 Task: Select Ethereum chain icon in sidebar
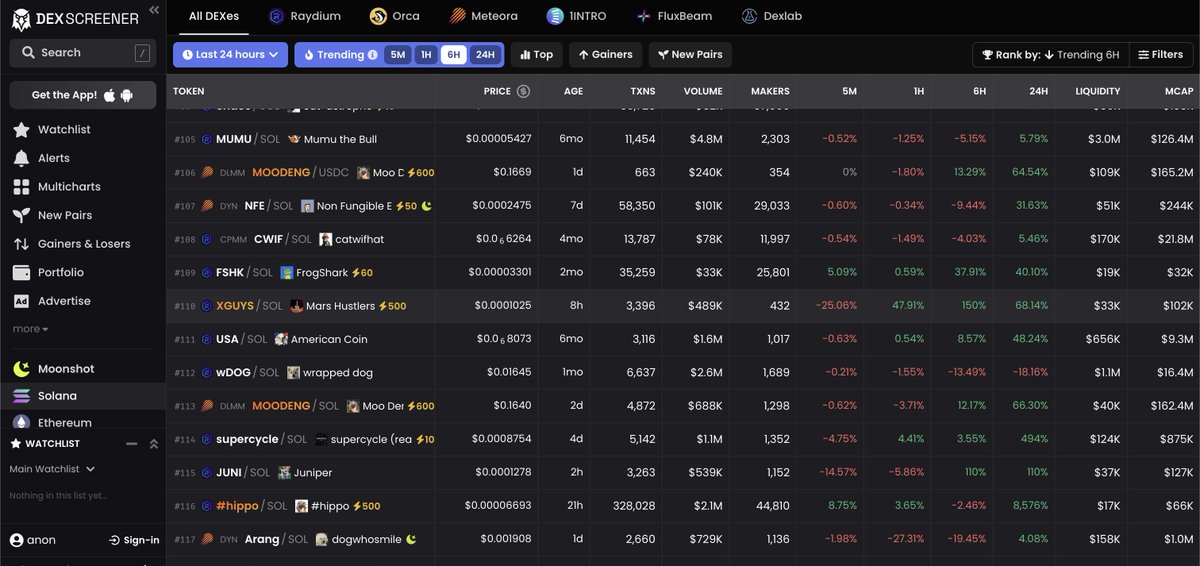pyautogui.click(x=21, y=423)
